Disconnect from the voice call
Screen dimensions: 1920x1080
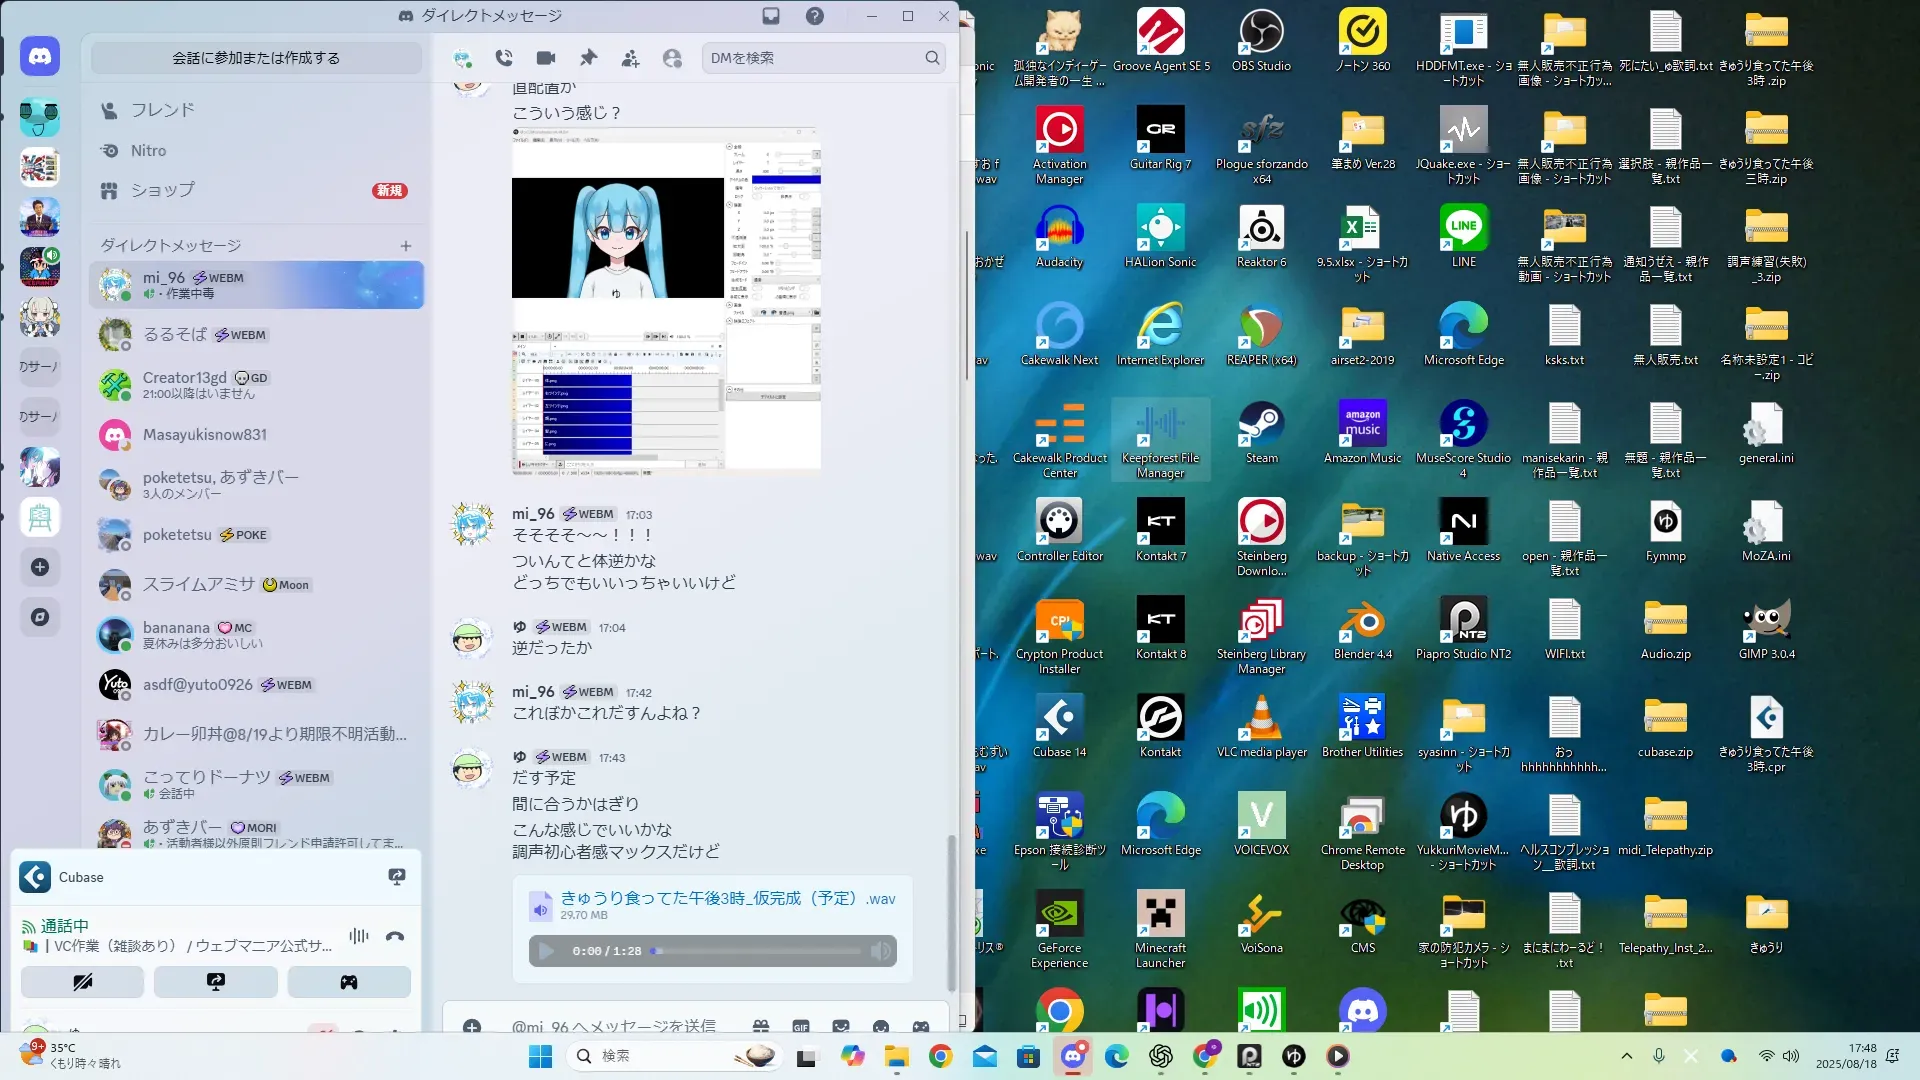coord(395,937)
